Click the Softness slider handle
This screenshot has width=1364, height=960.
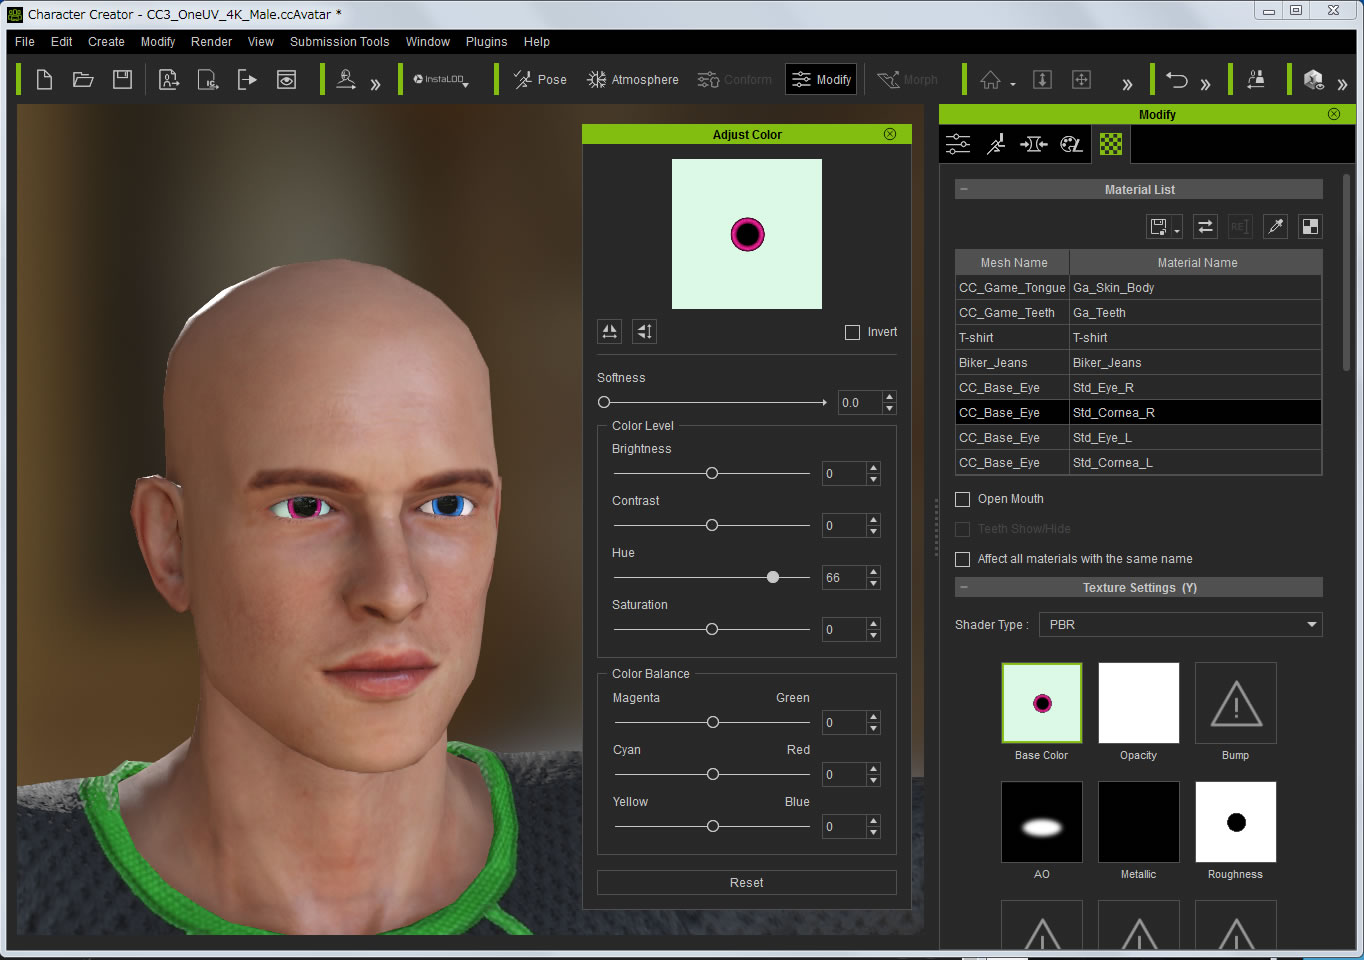pos(604,402)
